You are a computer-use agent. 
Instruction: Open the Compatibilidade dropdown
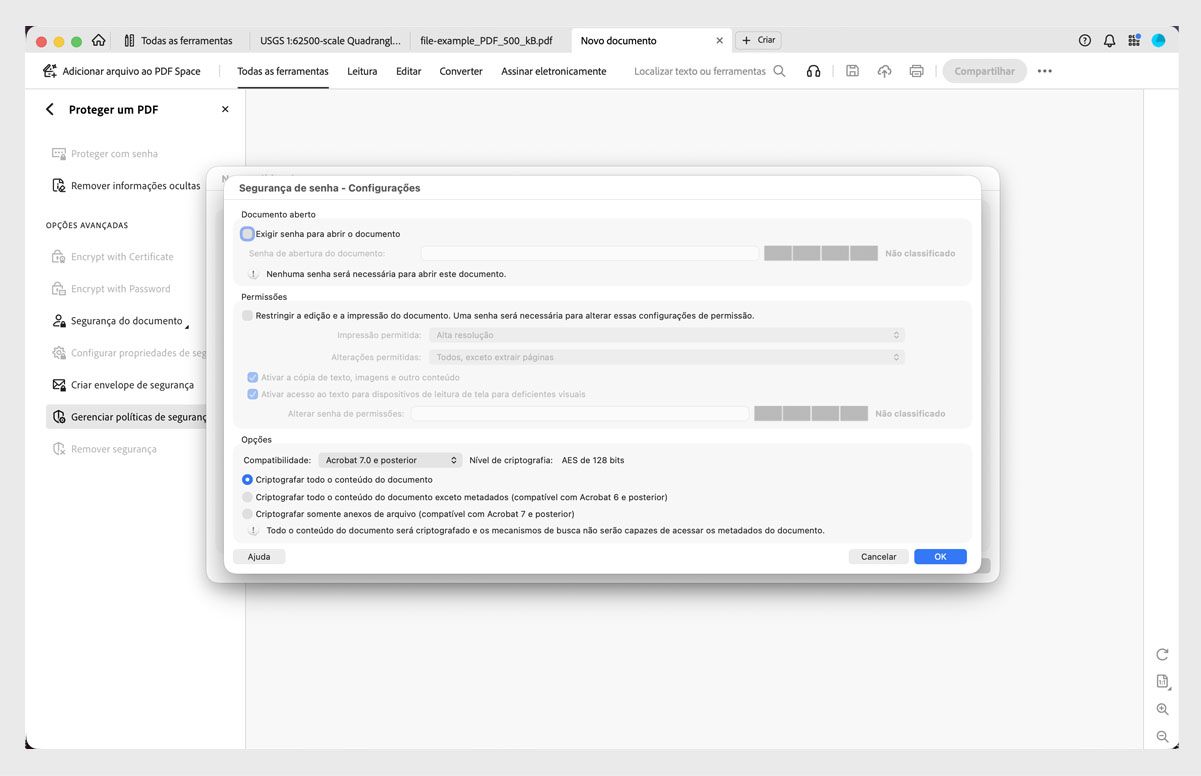[390, 460]
